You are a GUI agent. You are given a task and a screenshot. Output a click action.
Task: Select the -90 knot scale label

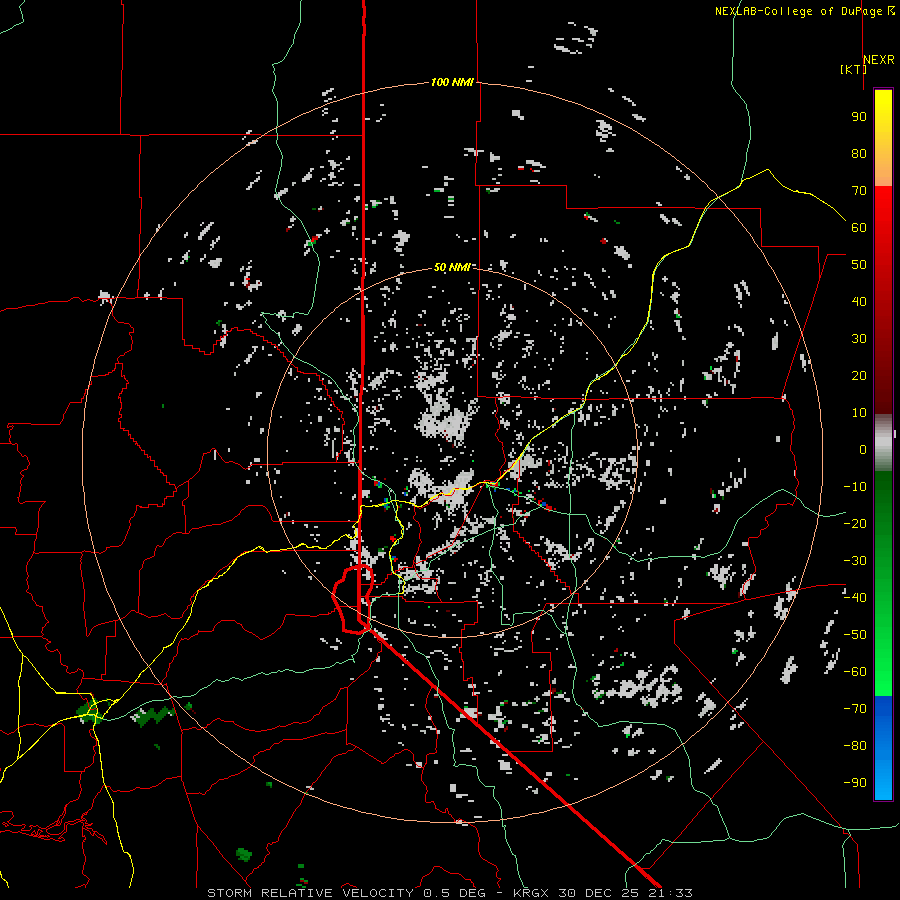tap(855, 783)
